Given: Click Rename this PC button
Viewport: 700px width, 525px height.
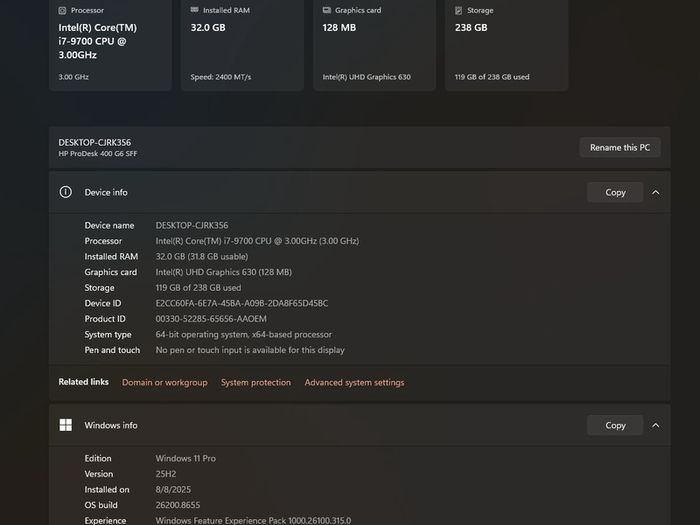Looking at the screenshot, I should point(620,147).
